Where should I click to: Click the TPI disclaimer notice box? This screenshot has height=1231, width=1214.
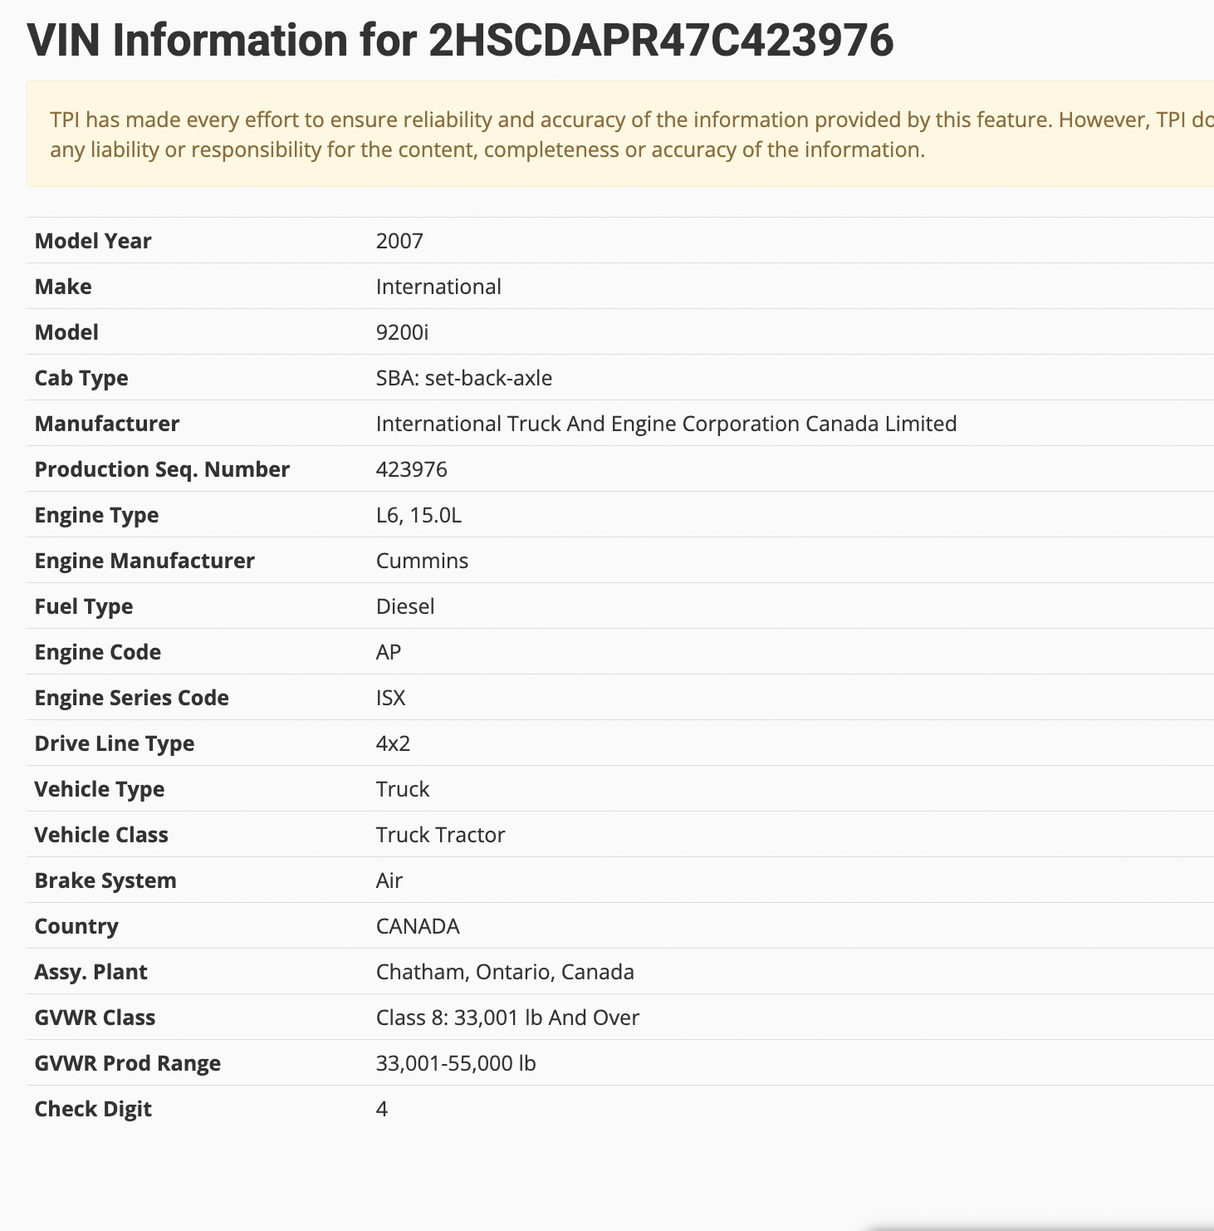click(x=620, y=134)
